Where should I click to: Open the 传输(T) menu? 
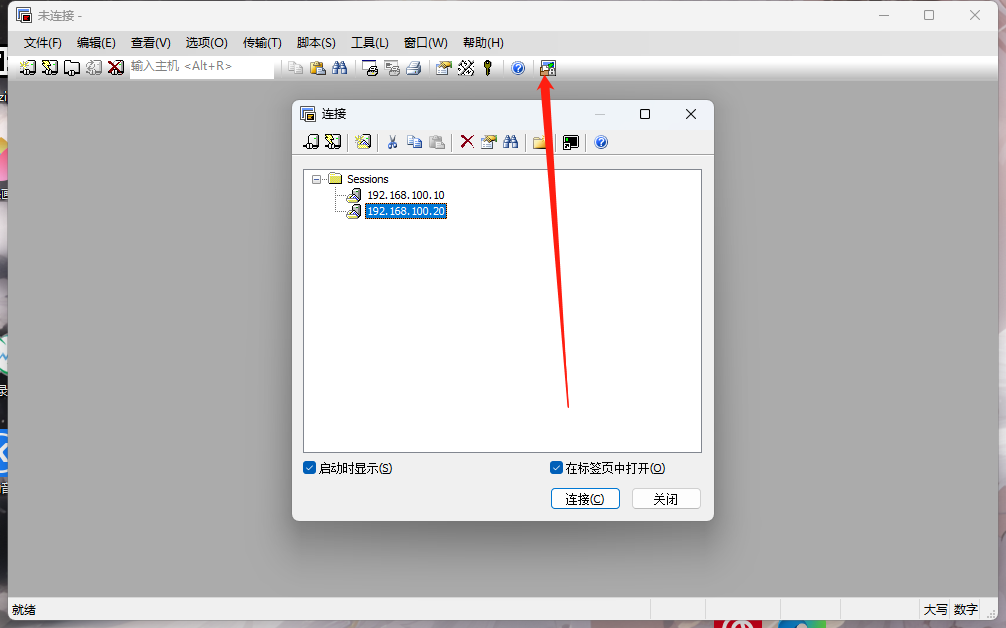click(x=262, y=43)
